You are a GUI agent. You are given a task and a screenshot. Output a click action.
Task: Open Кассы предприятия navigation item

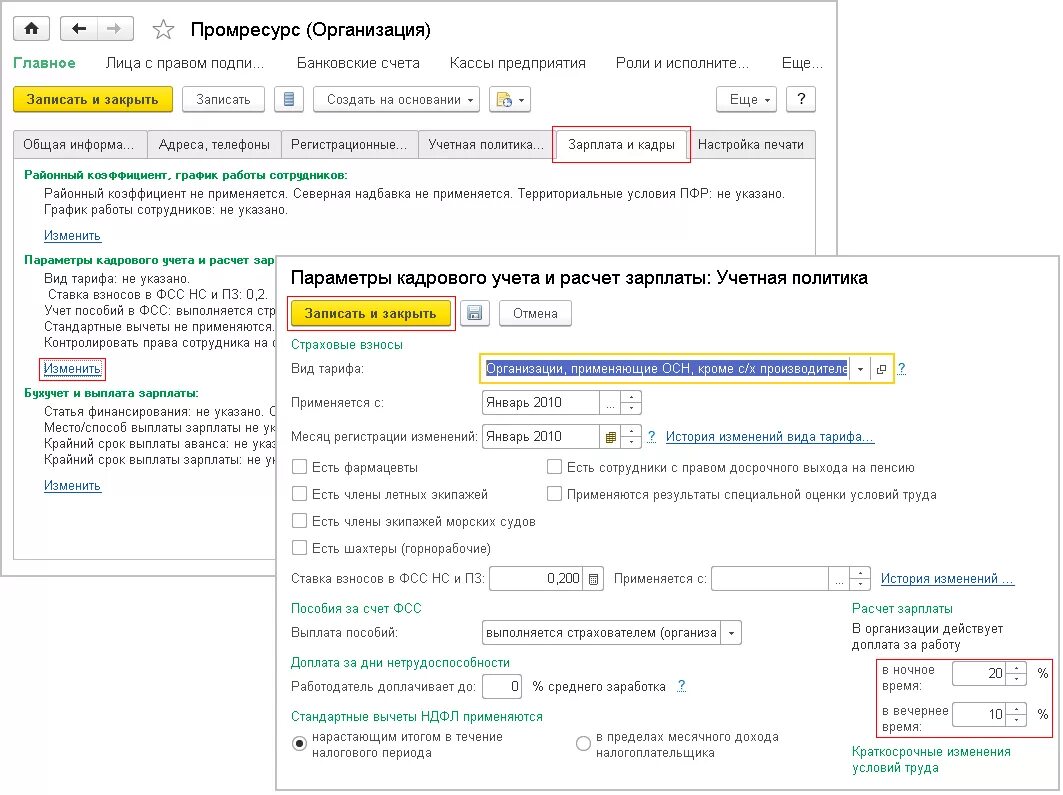click(x=517, y=63)
